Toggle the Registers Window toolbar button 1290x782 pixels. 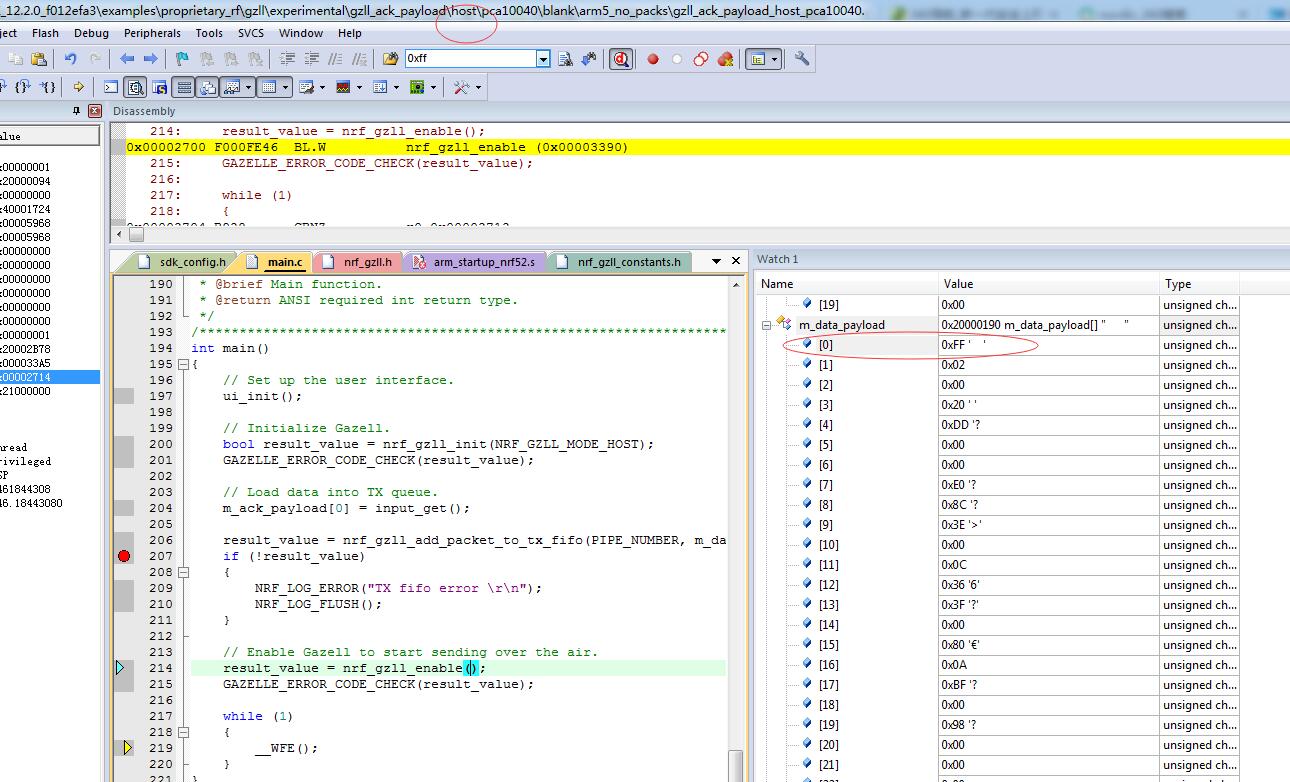183,87
